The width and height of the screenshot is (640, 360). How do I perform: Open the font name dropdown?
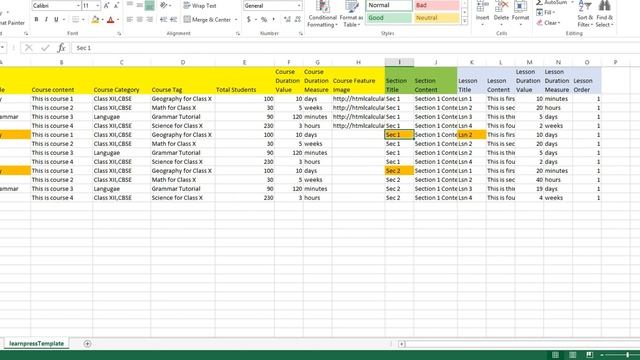click(x=78, y=6)
